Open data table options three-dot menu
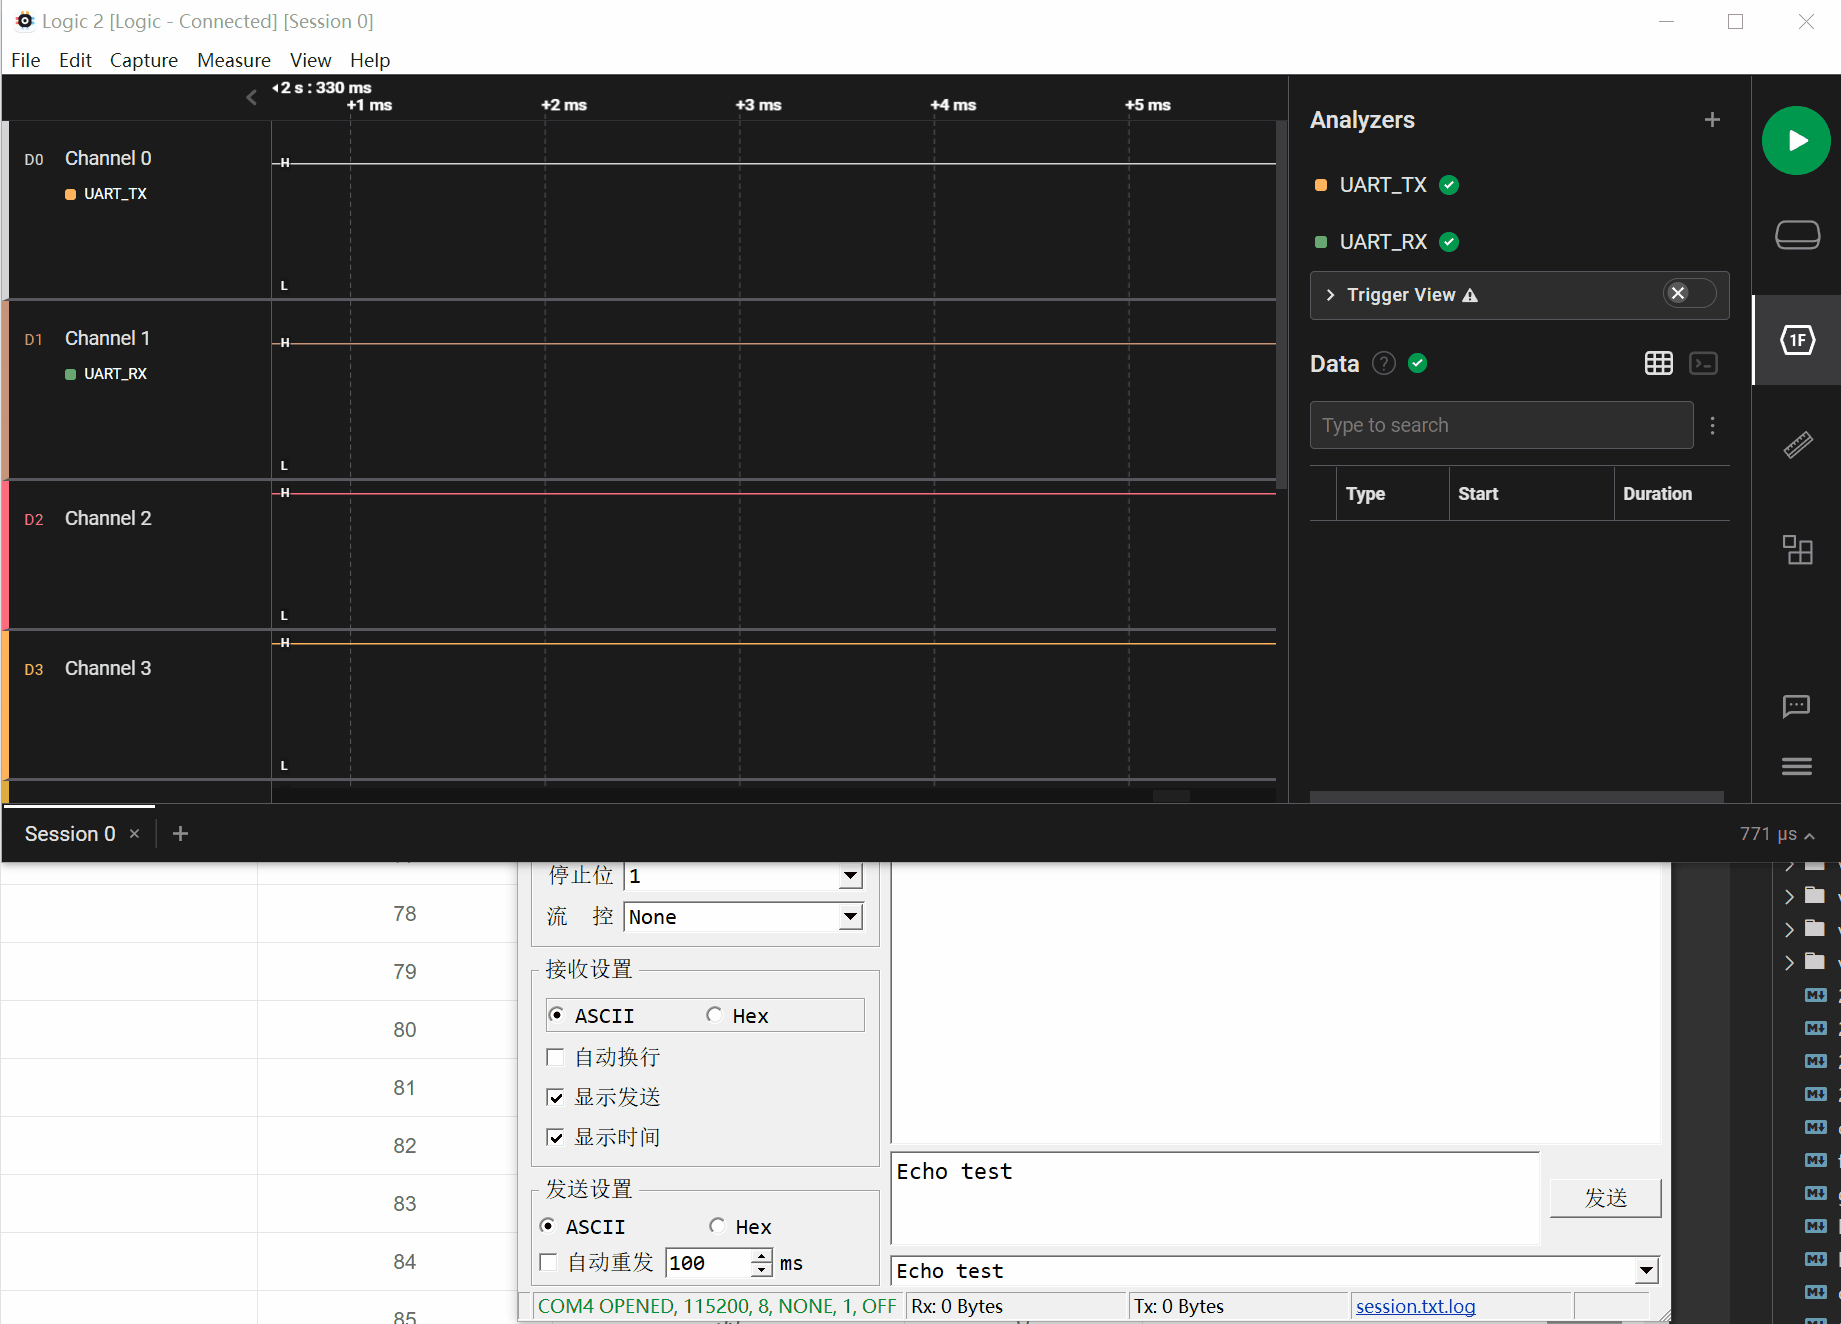The image size is (1841, 1324). pos(1713,426)
